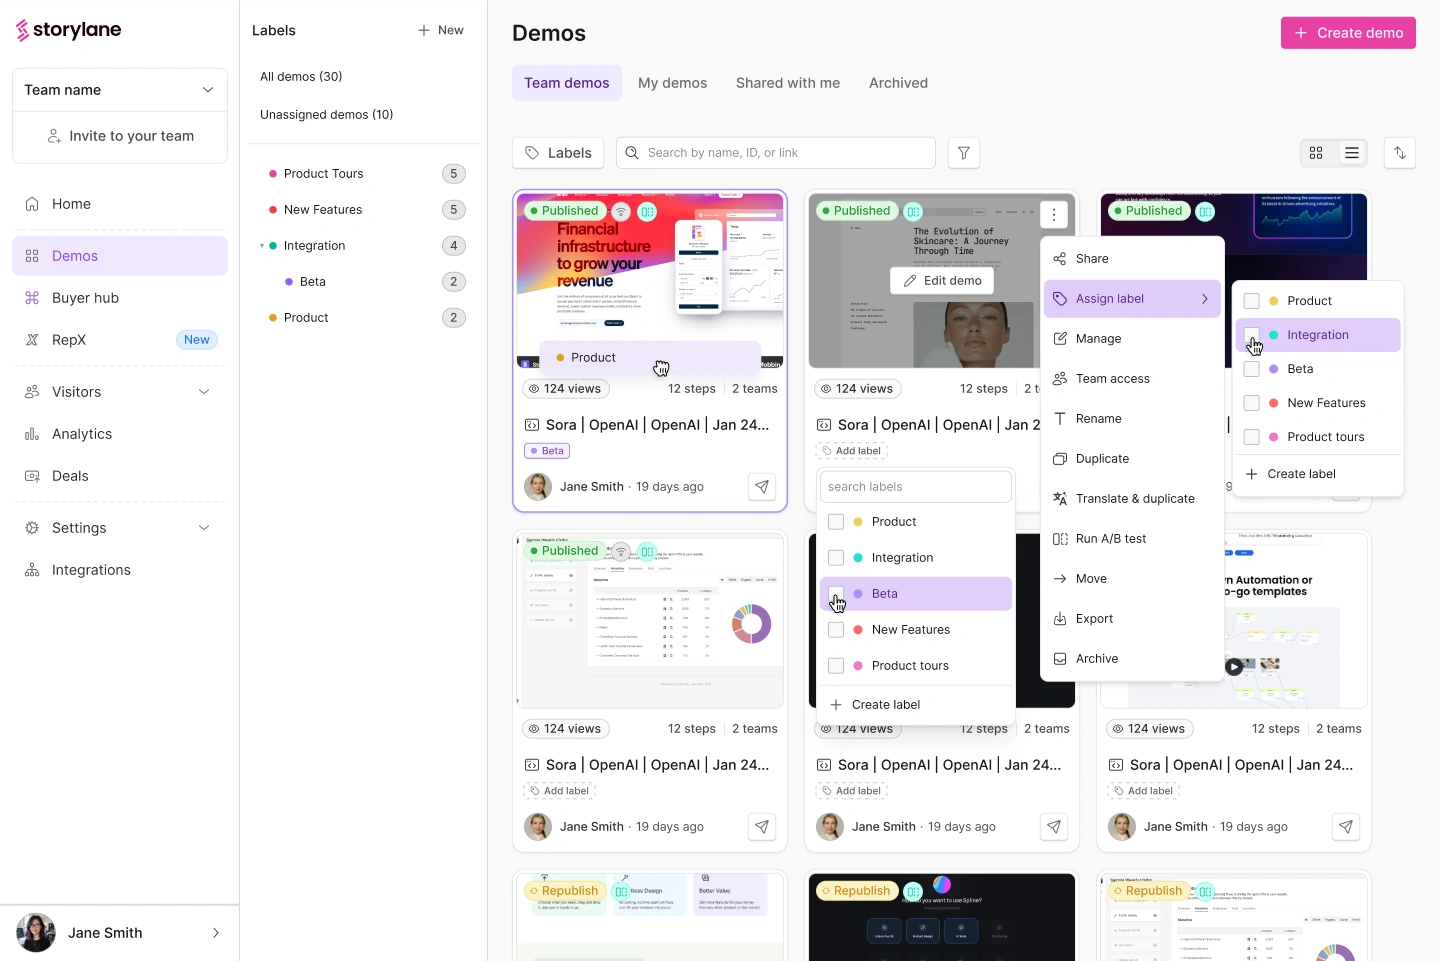Open the Archived tab
This screenshot has height=961, width=1440.
click(x=898, y=83)
